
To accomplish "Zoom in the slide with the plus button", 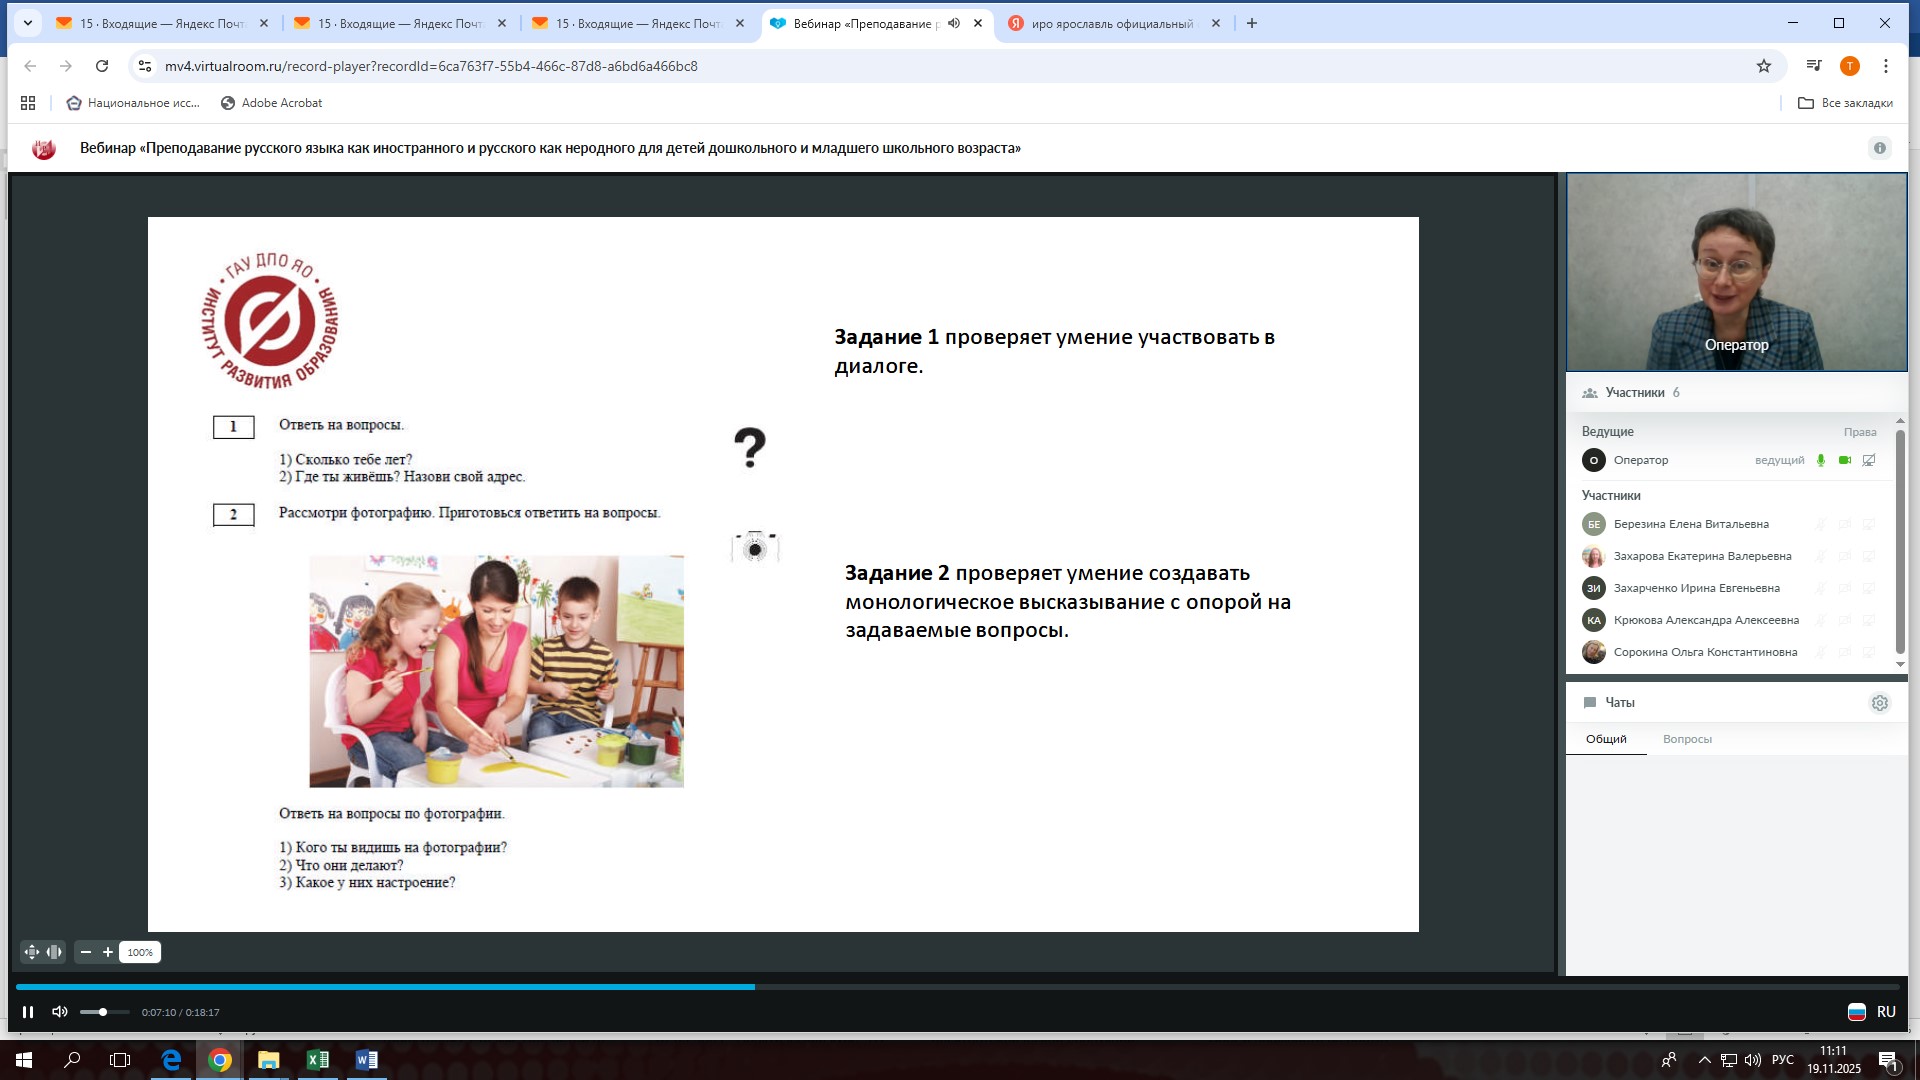I will pos(108,952).
